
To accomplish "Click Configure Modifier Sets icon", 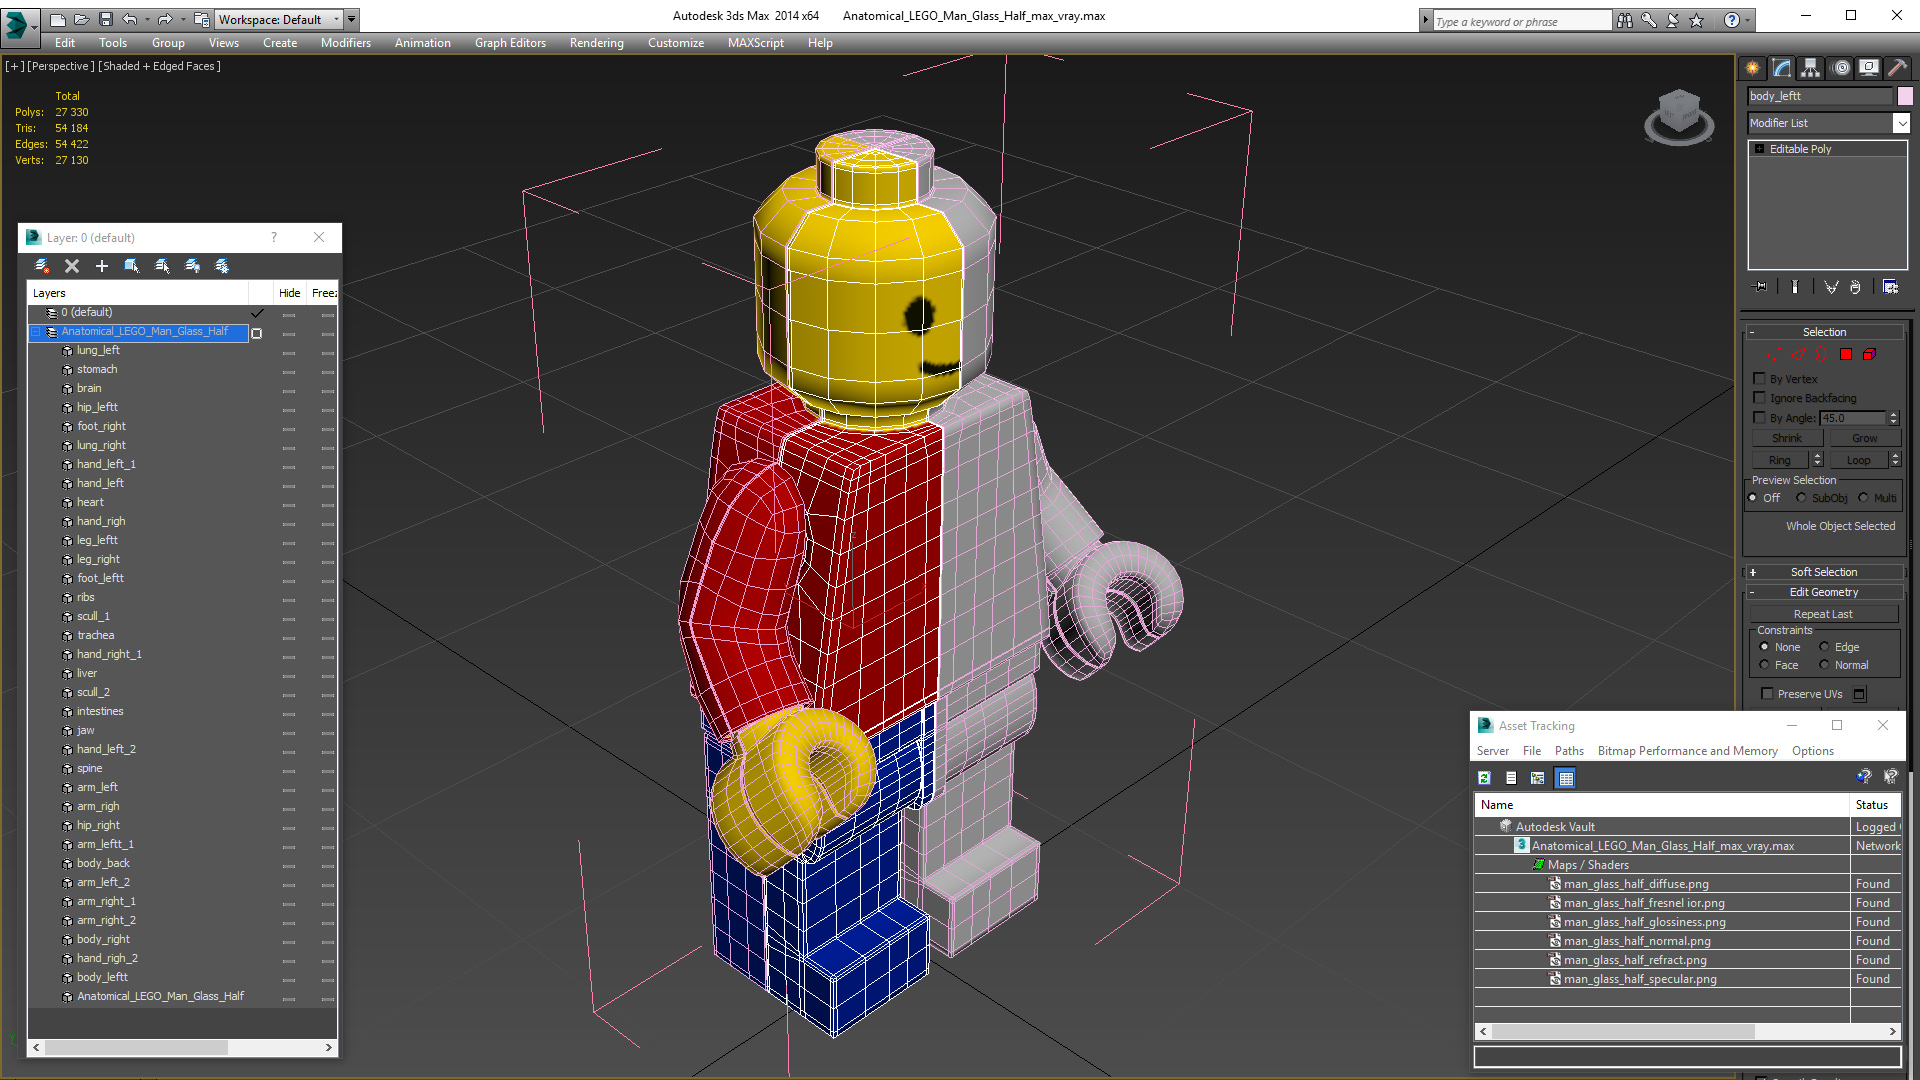I will (1890, 287).
